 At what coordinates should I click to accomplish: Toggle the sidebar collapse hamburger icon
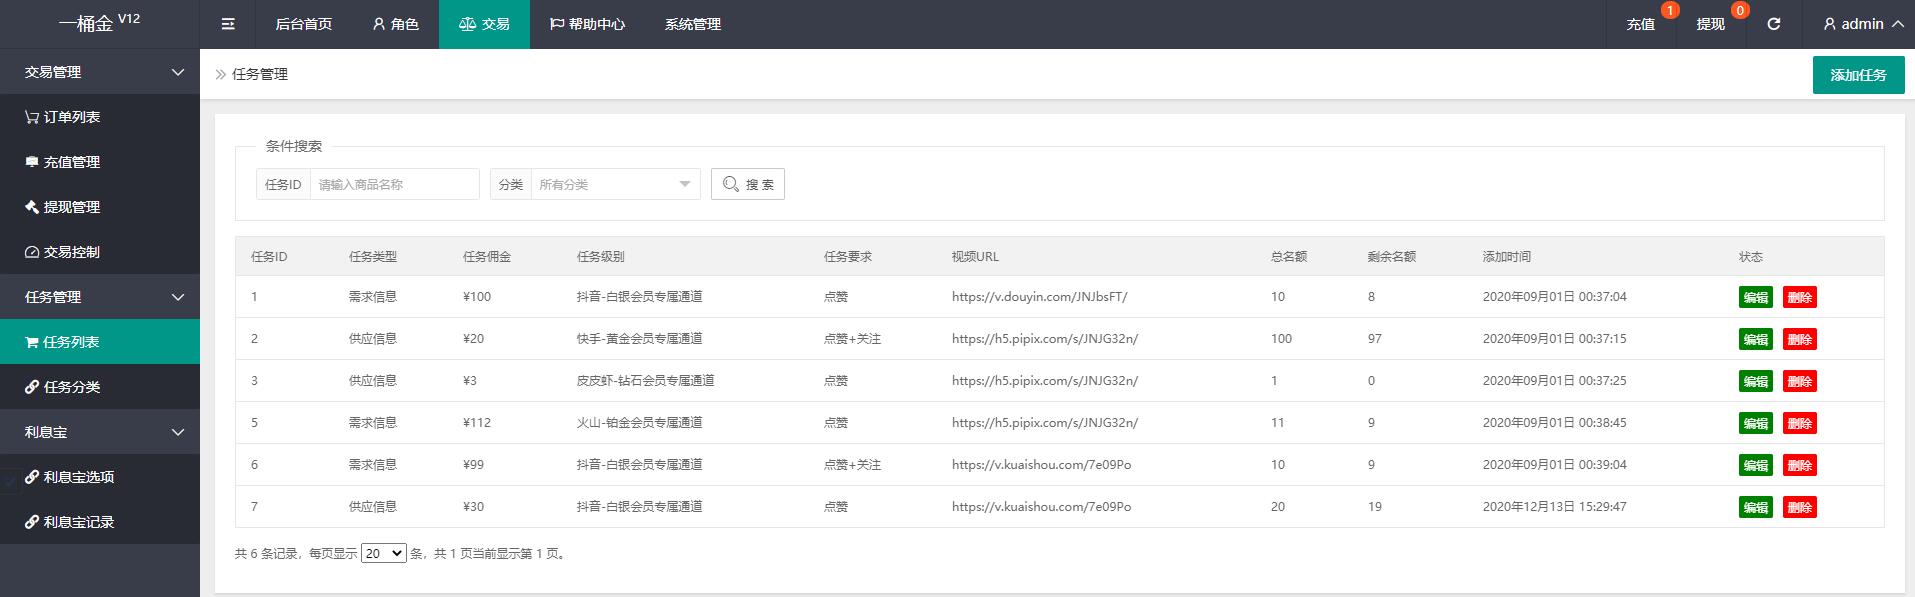coord(228,24)
